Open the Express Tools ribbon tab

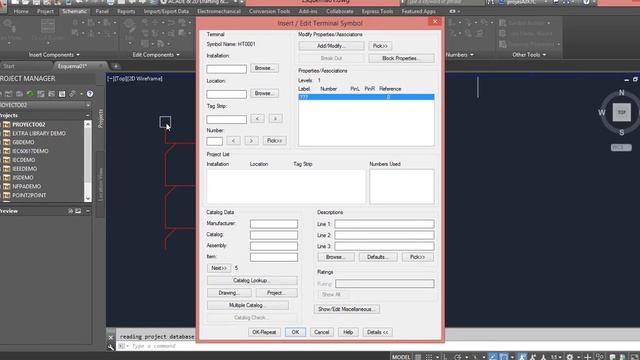[378, 11]
